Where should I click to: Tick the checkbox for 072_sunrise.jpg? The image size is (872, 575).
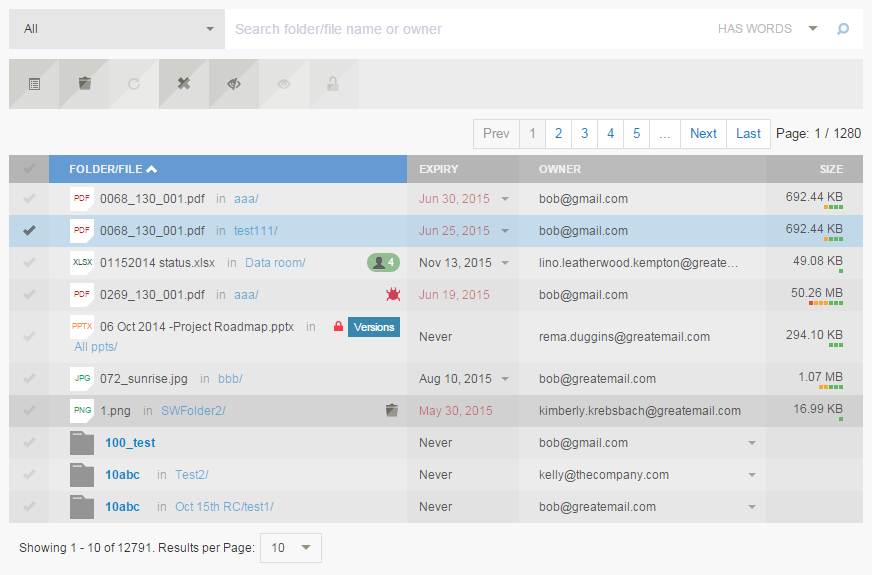(29, 379)
